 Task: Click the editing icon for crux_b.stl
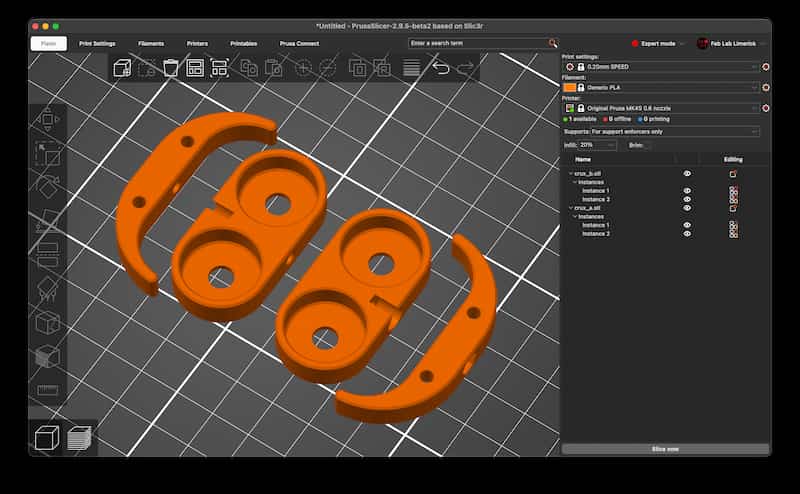733,174
